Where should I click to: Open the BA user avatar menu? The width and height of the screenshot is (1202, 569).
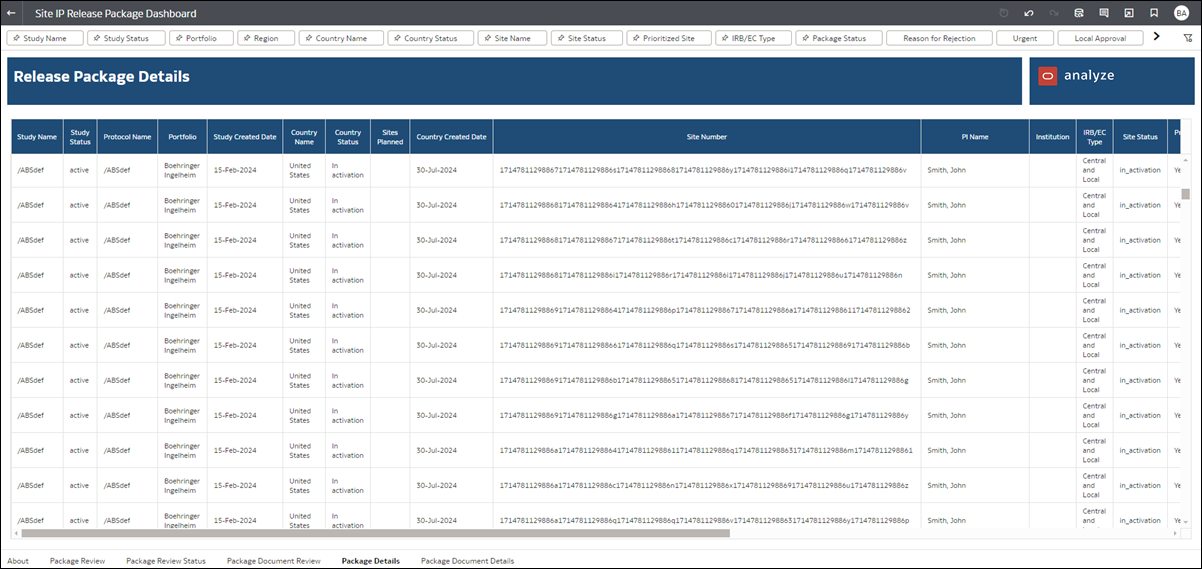point(1181,14)
